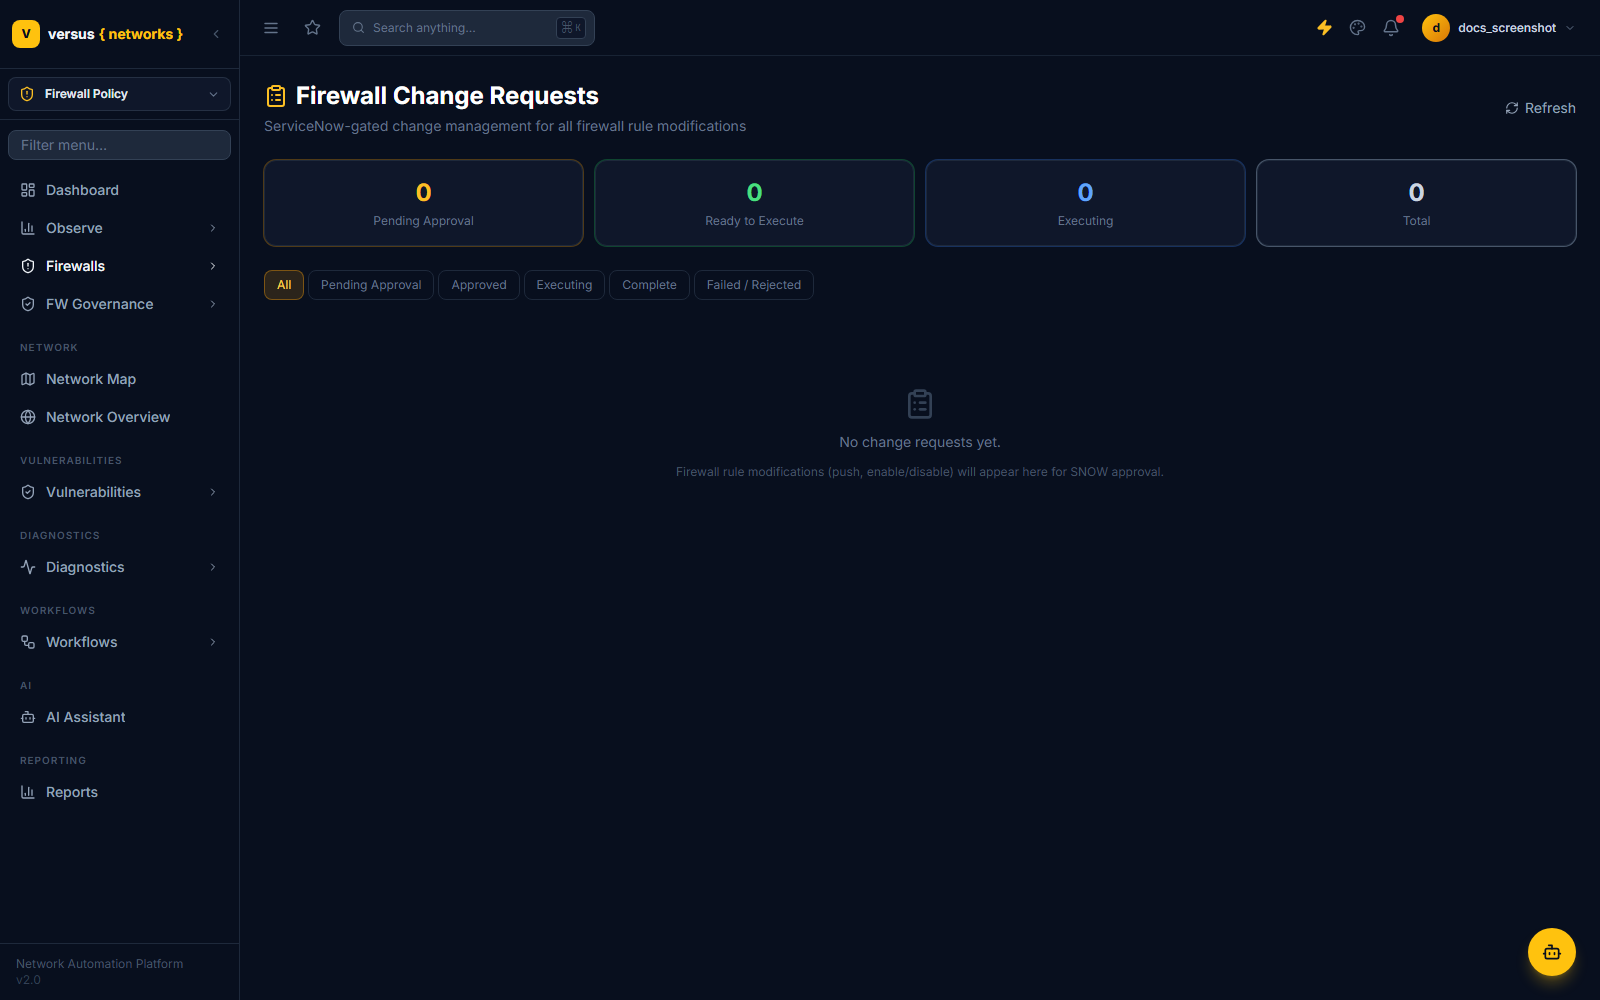The image size is (1600, 1000).
Task: Select the Complete filter tab
Action: tap(649, 285)
